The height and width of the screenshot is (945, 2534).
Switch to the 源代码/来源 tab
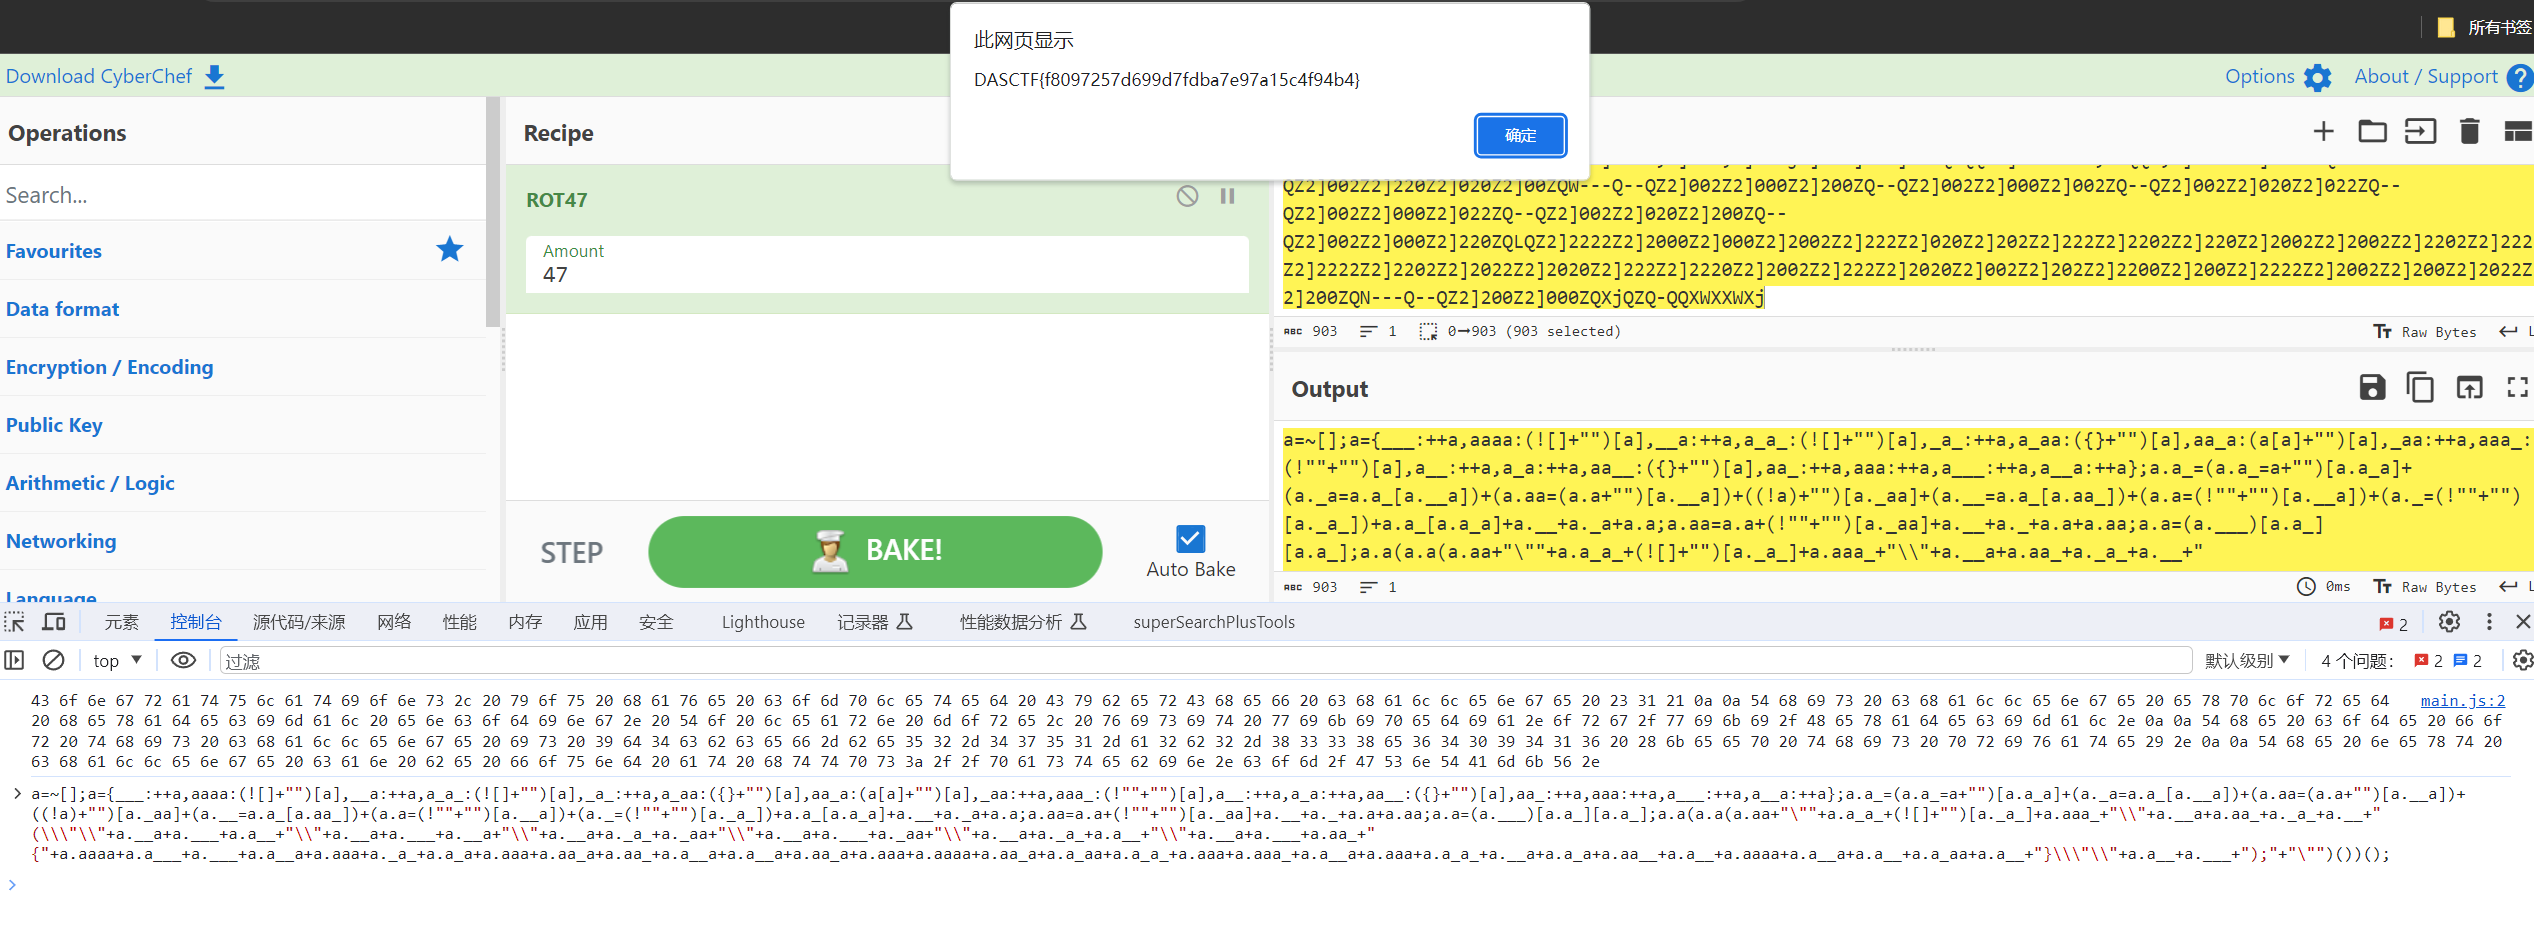click(299, 622)
